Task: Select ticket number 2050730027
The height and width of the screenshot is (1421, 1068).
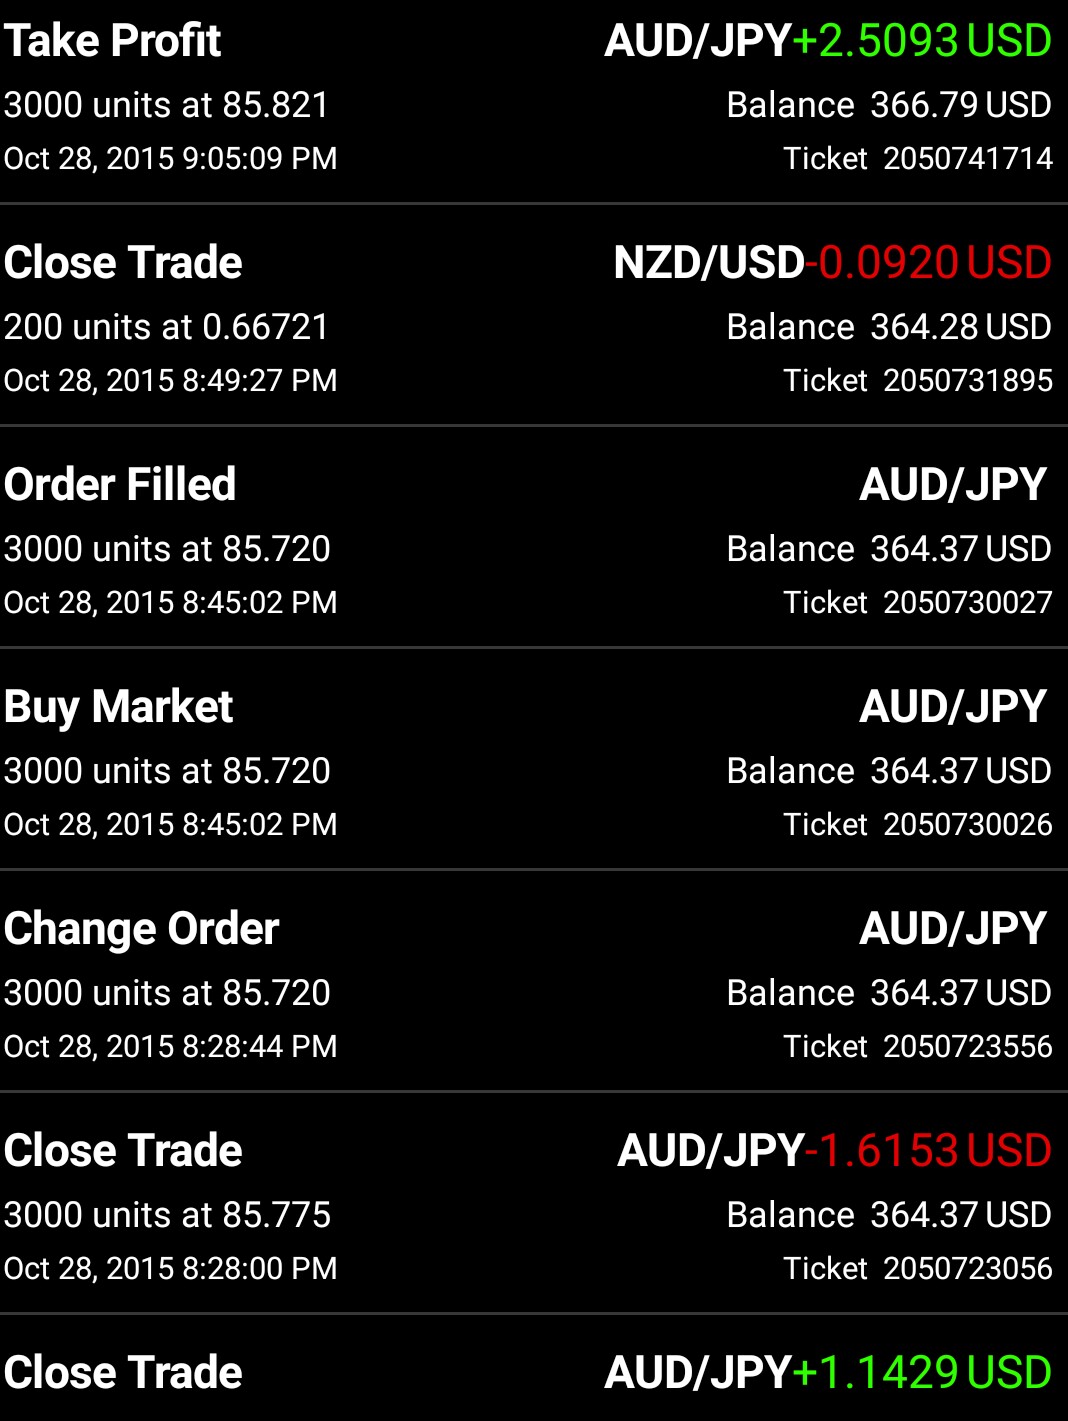Action: pyautogui.click(x=967, y=602)
